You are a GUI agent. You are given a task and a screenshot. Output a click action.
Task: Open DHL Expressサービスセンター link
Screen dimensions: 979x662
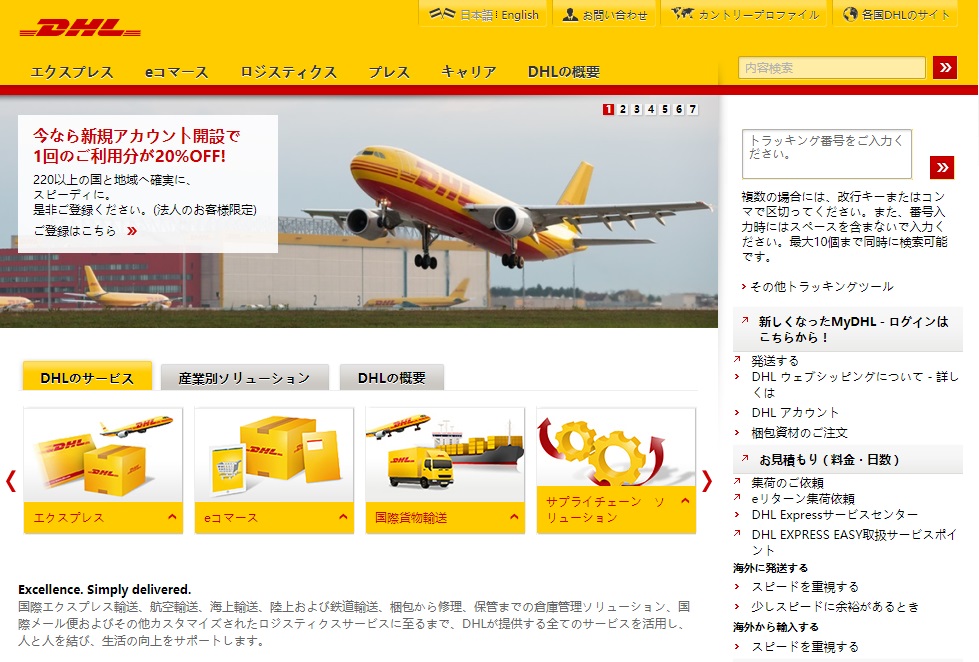pos(835,515)
